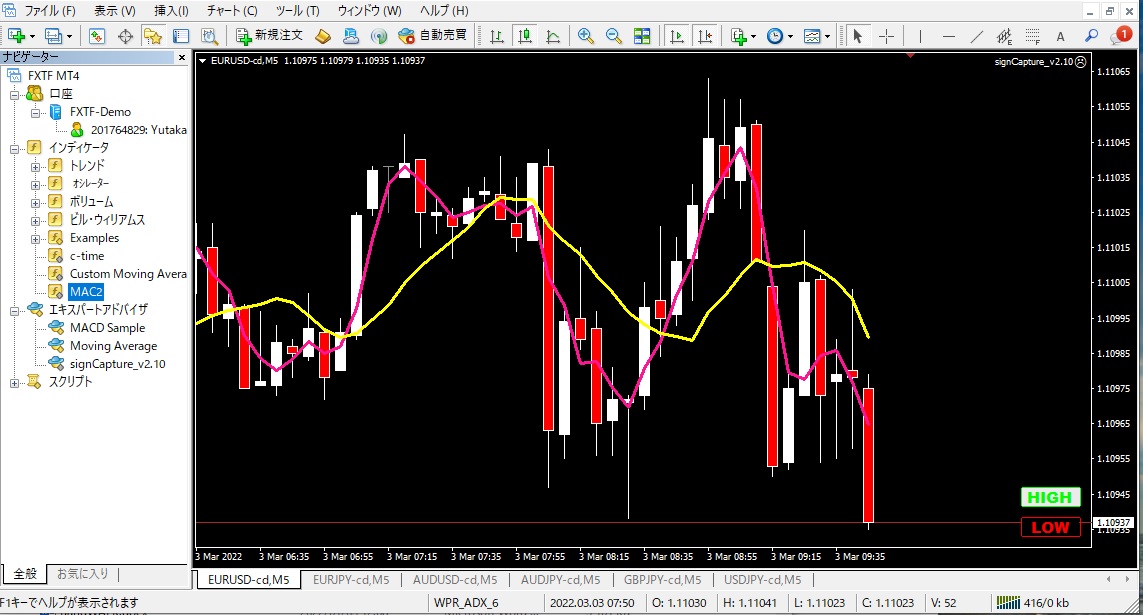Draw a trendline with the diagonal line tool
This screenshot has height=615, width=1143.
coord(977,36)
